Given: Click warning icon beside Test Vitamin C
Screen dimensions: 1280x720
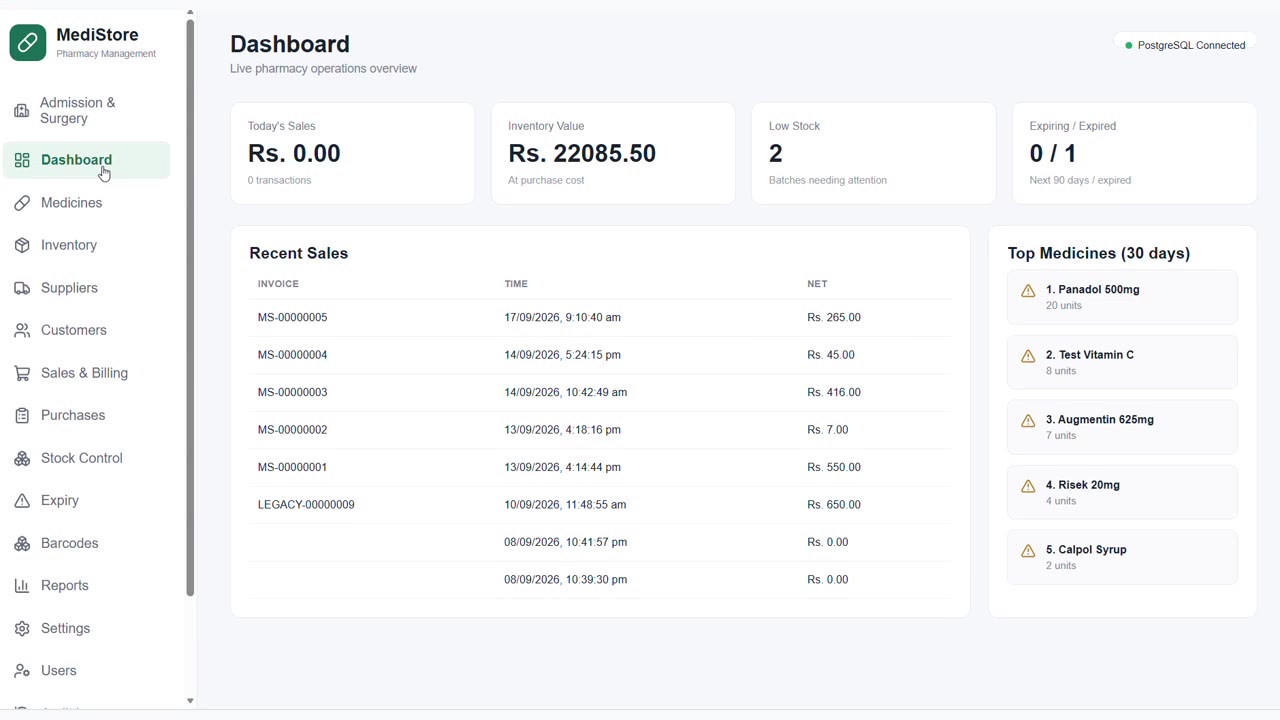Looking at the screenshot, I should 1028,356.
